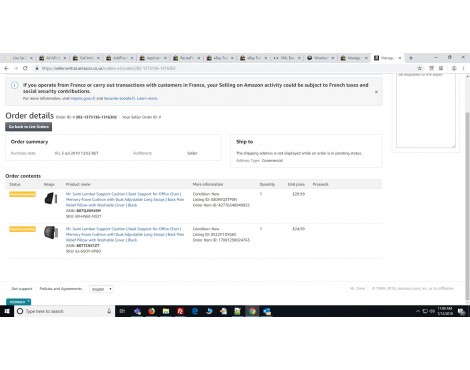Screen dimensions: 470x370
Task: Click the 'Get support' footer link
Action: pyautogui.click(x=22, y=289)
